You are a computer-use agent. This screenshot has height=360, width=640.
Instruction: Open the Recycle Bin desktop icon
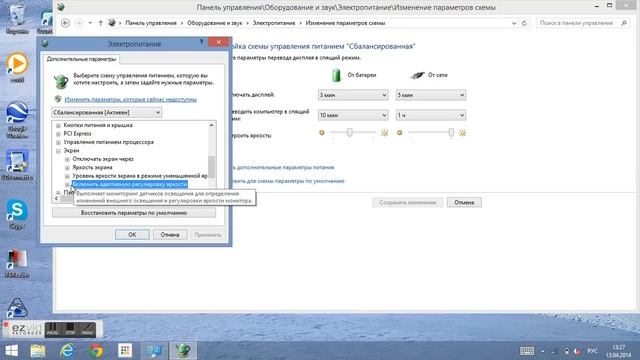click(17, 18)
